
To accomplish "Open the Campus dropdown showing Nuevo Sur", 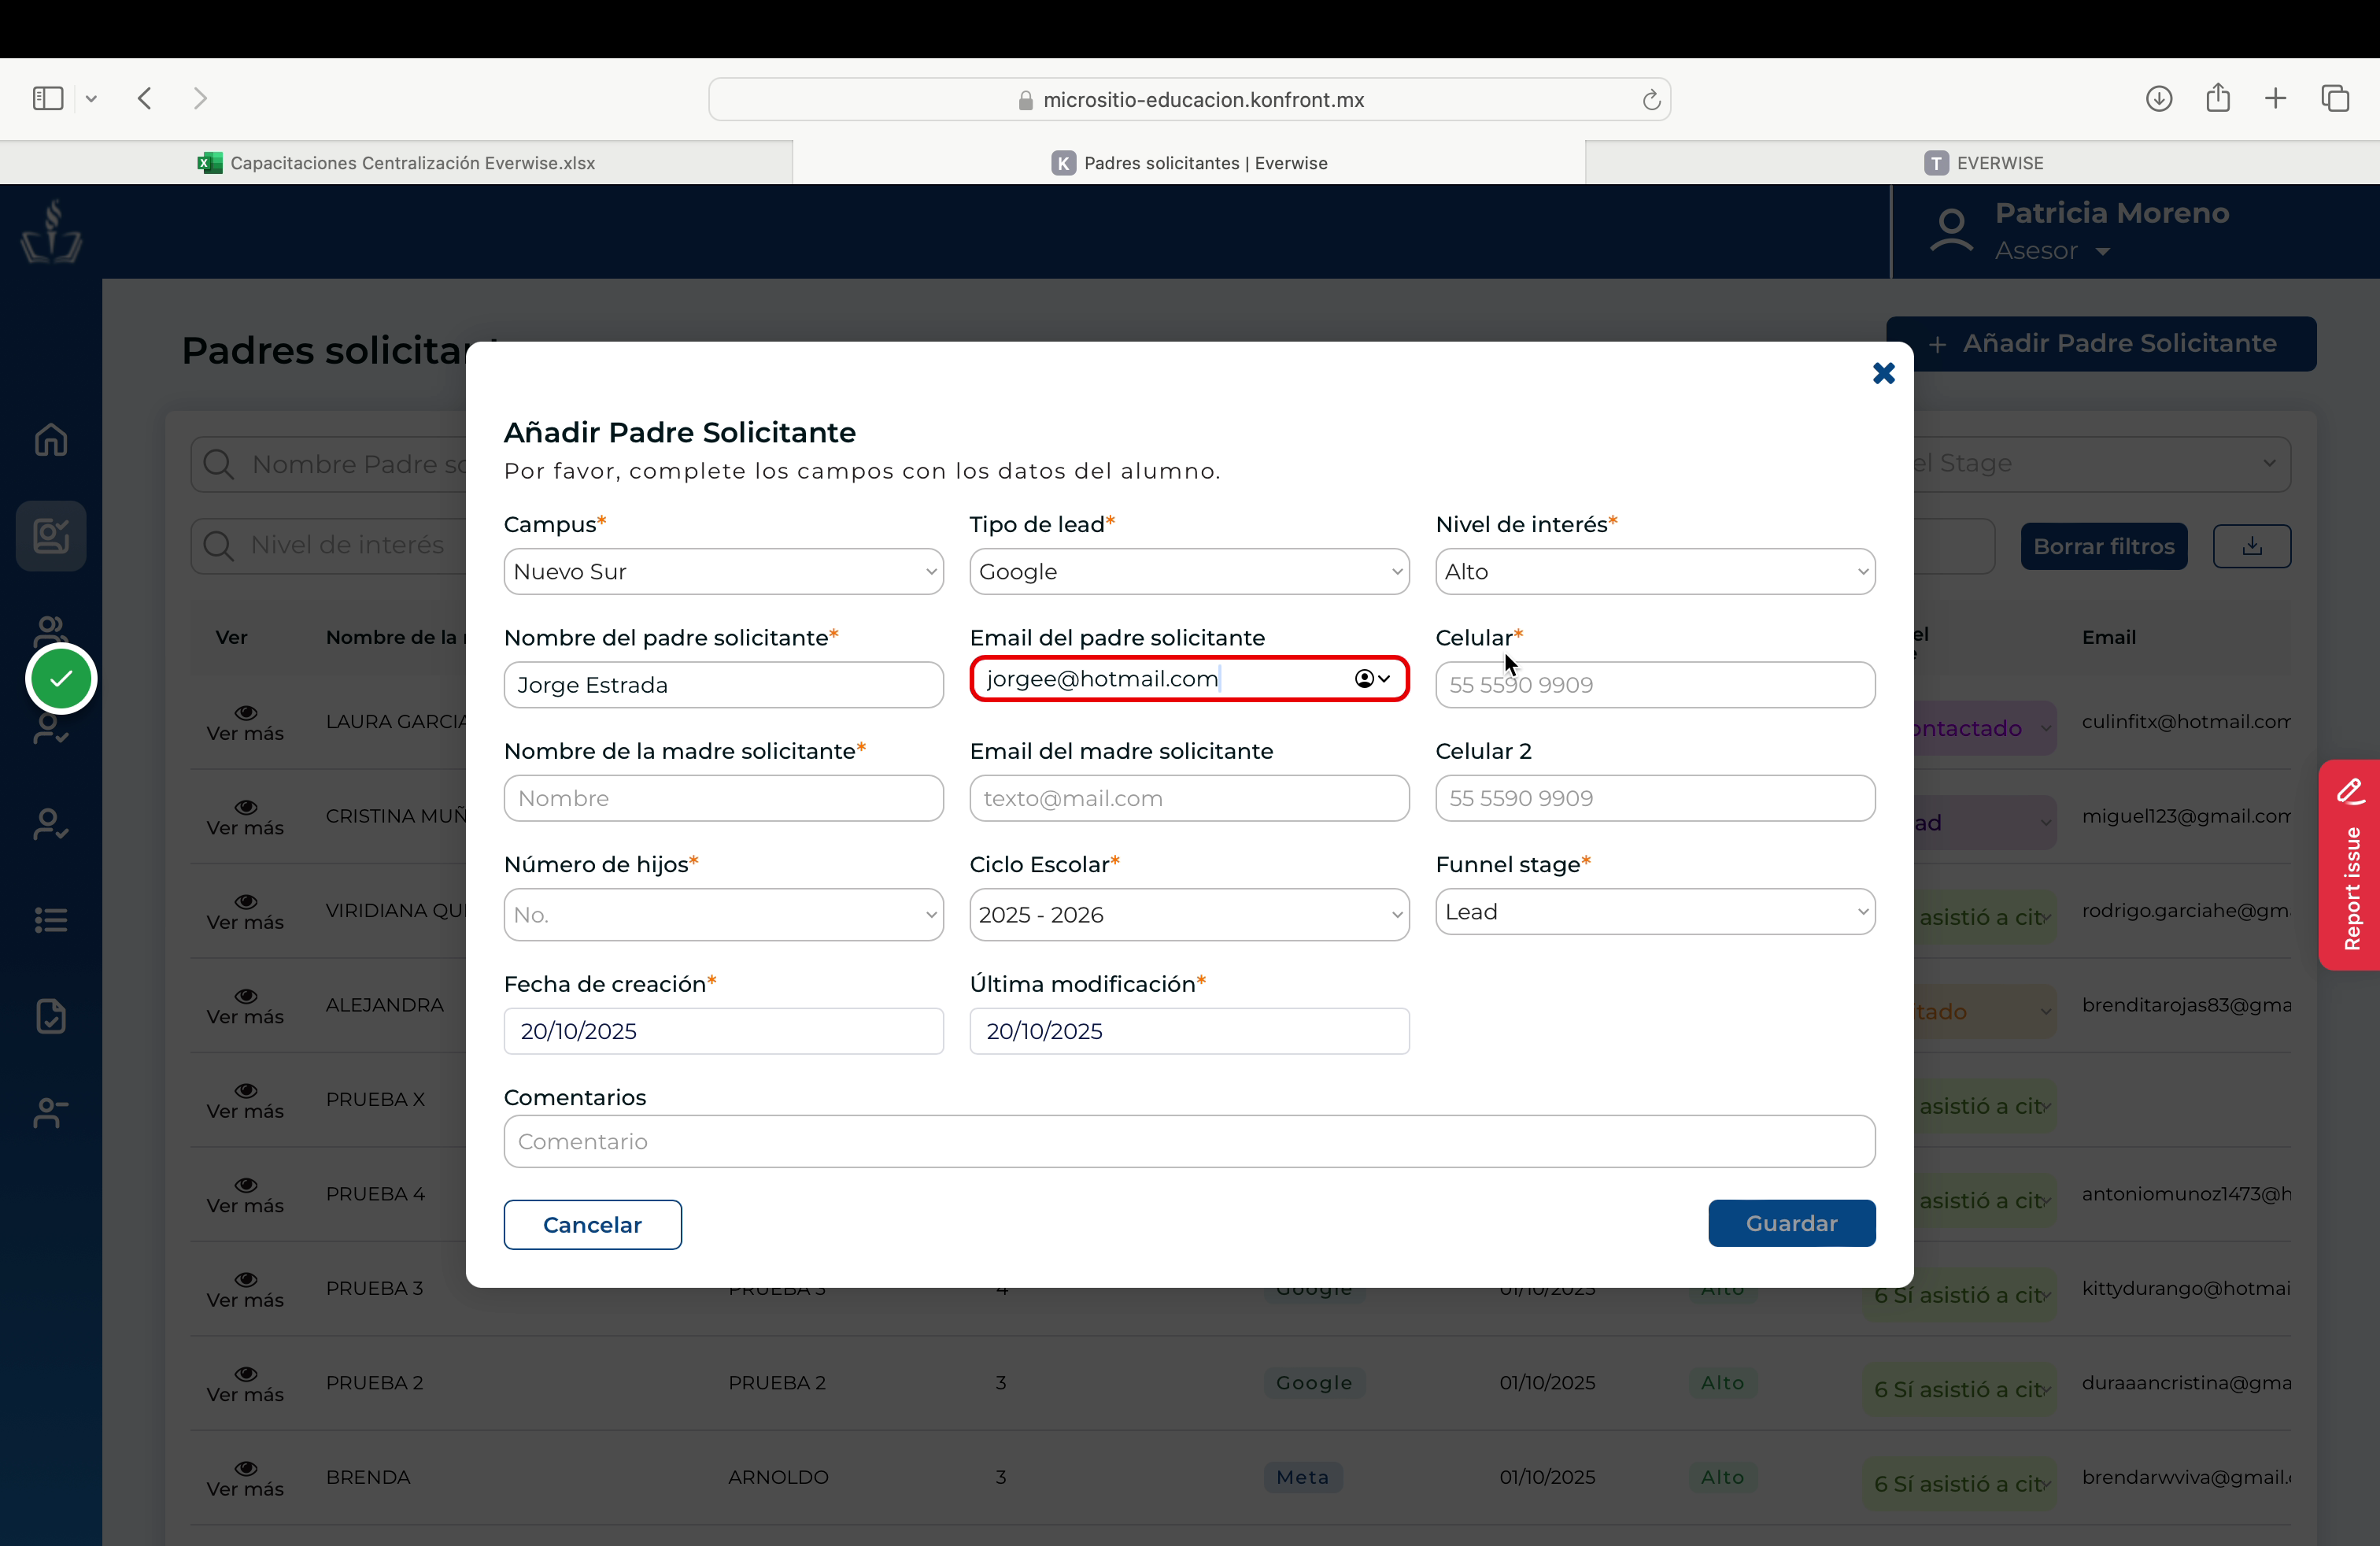I will tap(723, 572).
